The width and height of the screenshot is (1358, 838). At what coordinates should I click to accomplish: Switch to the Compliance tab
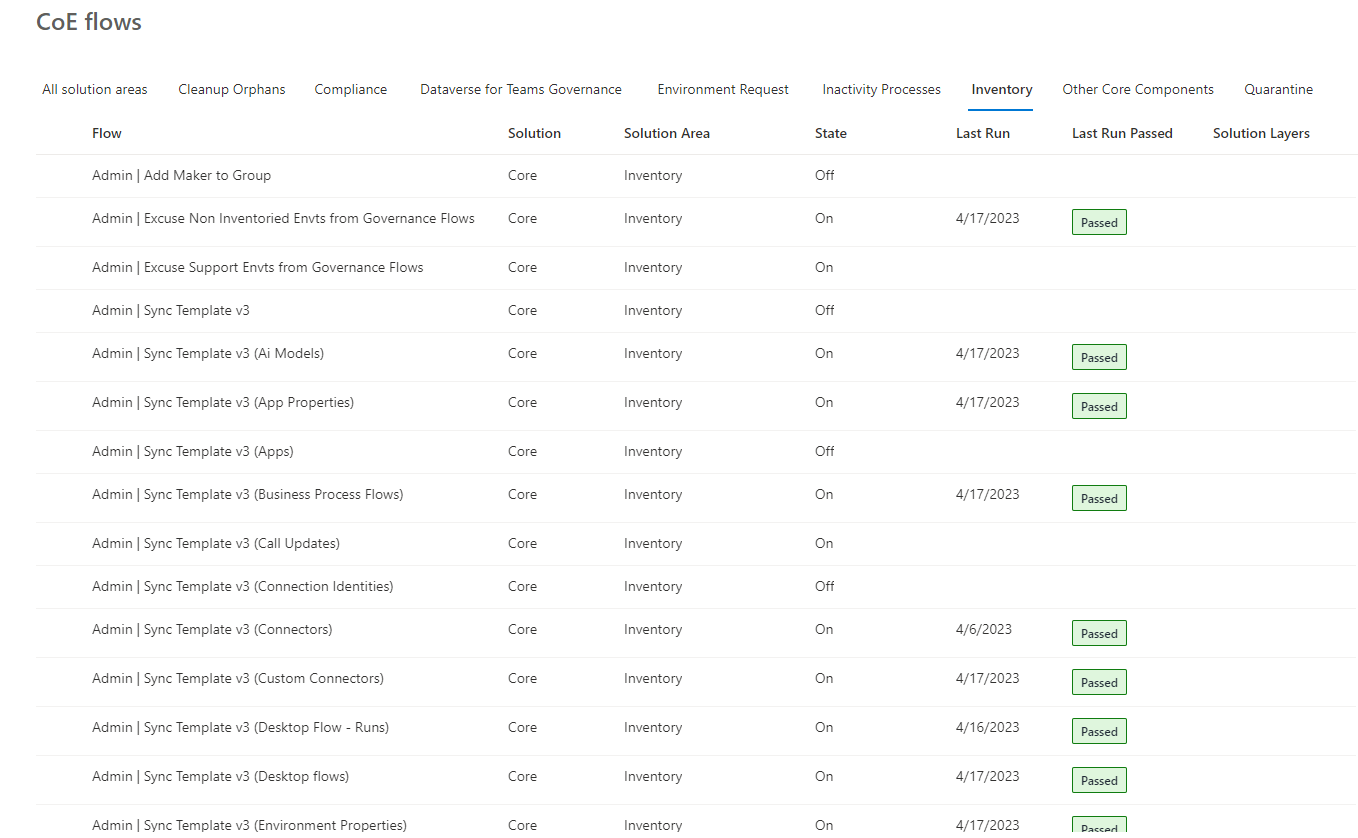[x=350, y=89]
